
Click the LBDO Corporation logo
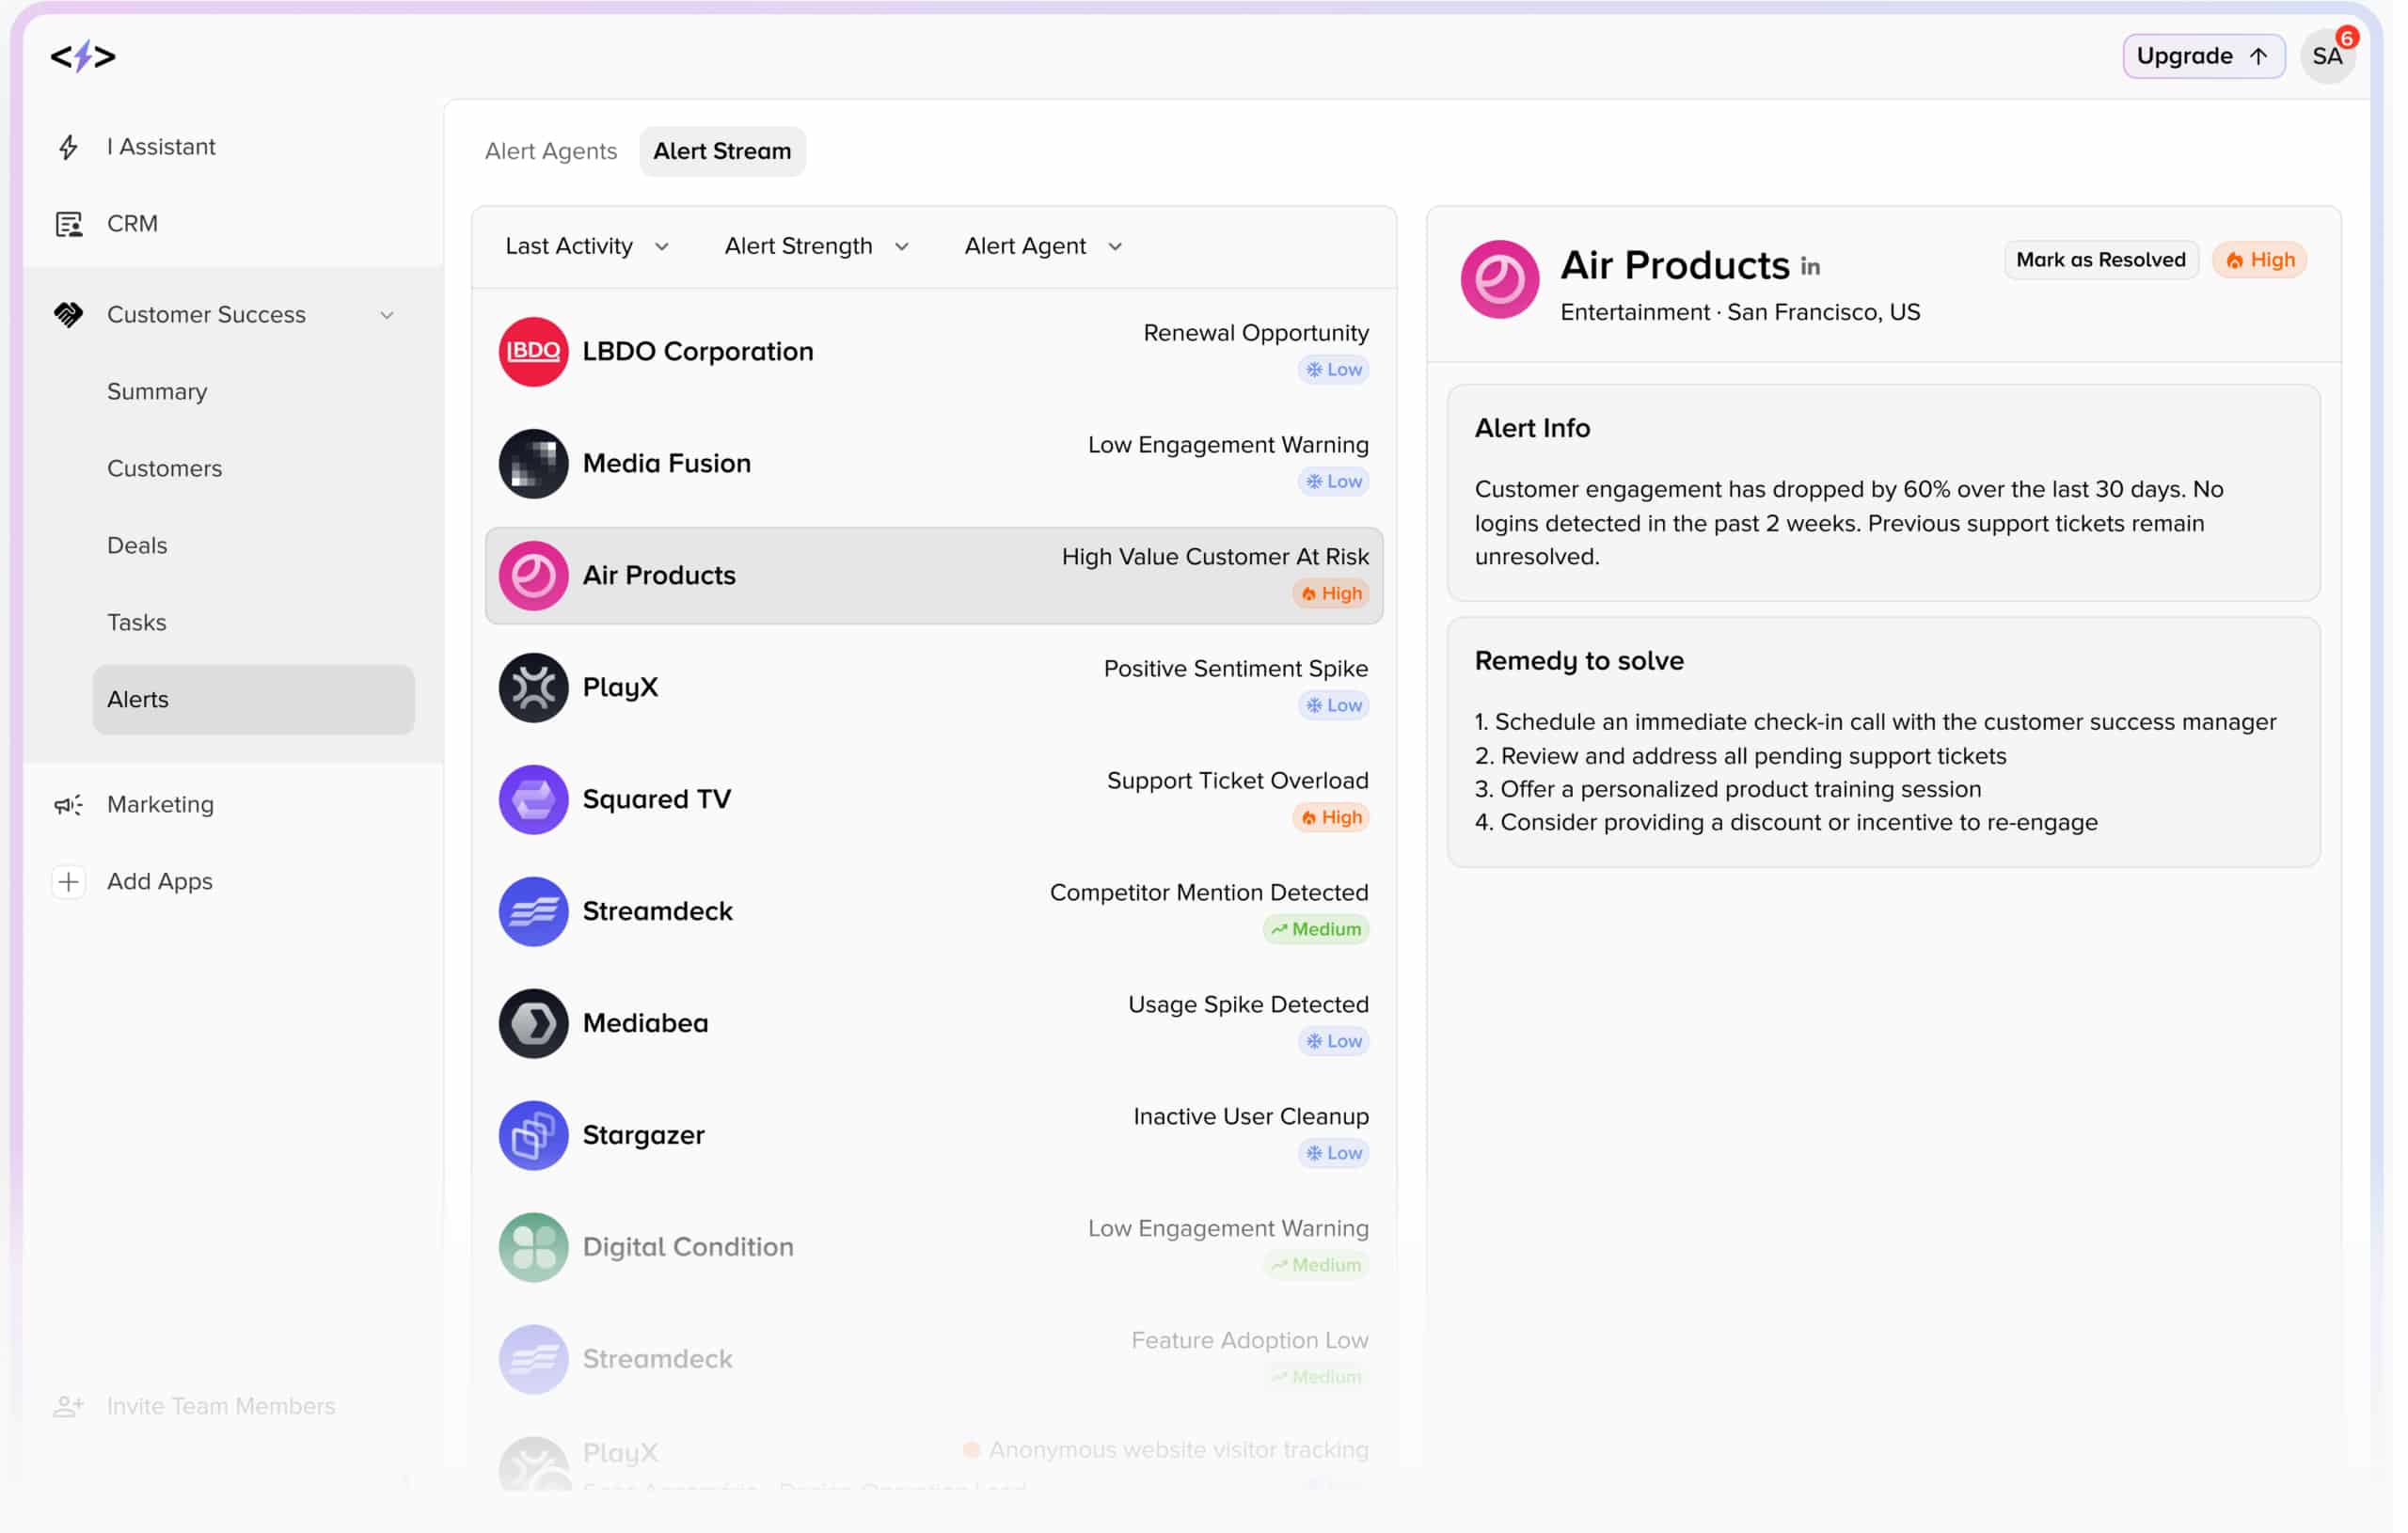tap(533, 352)
